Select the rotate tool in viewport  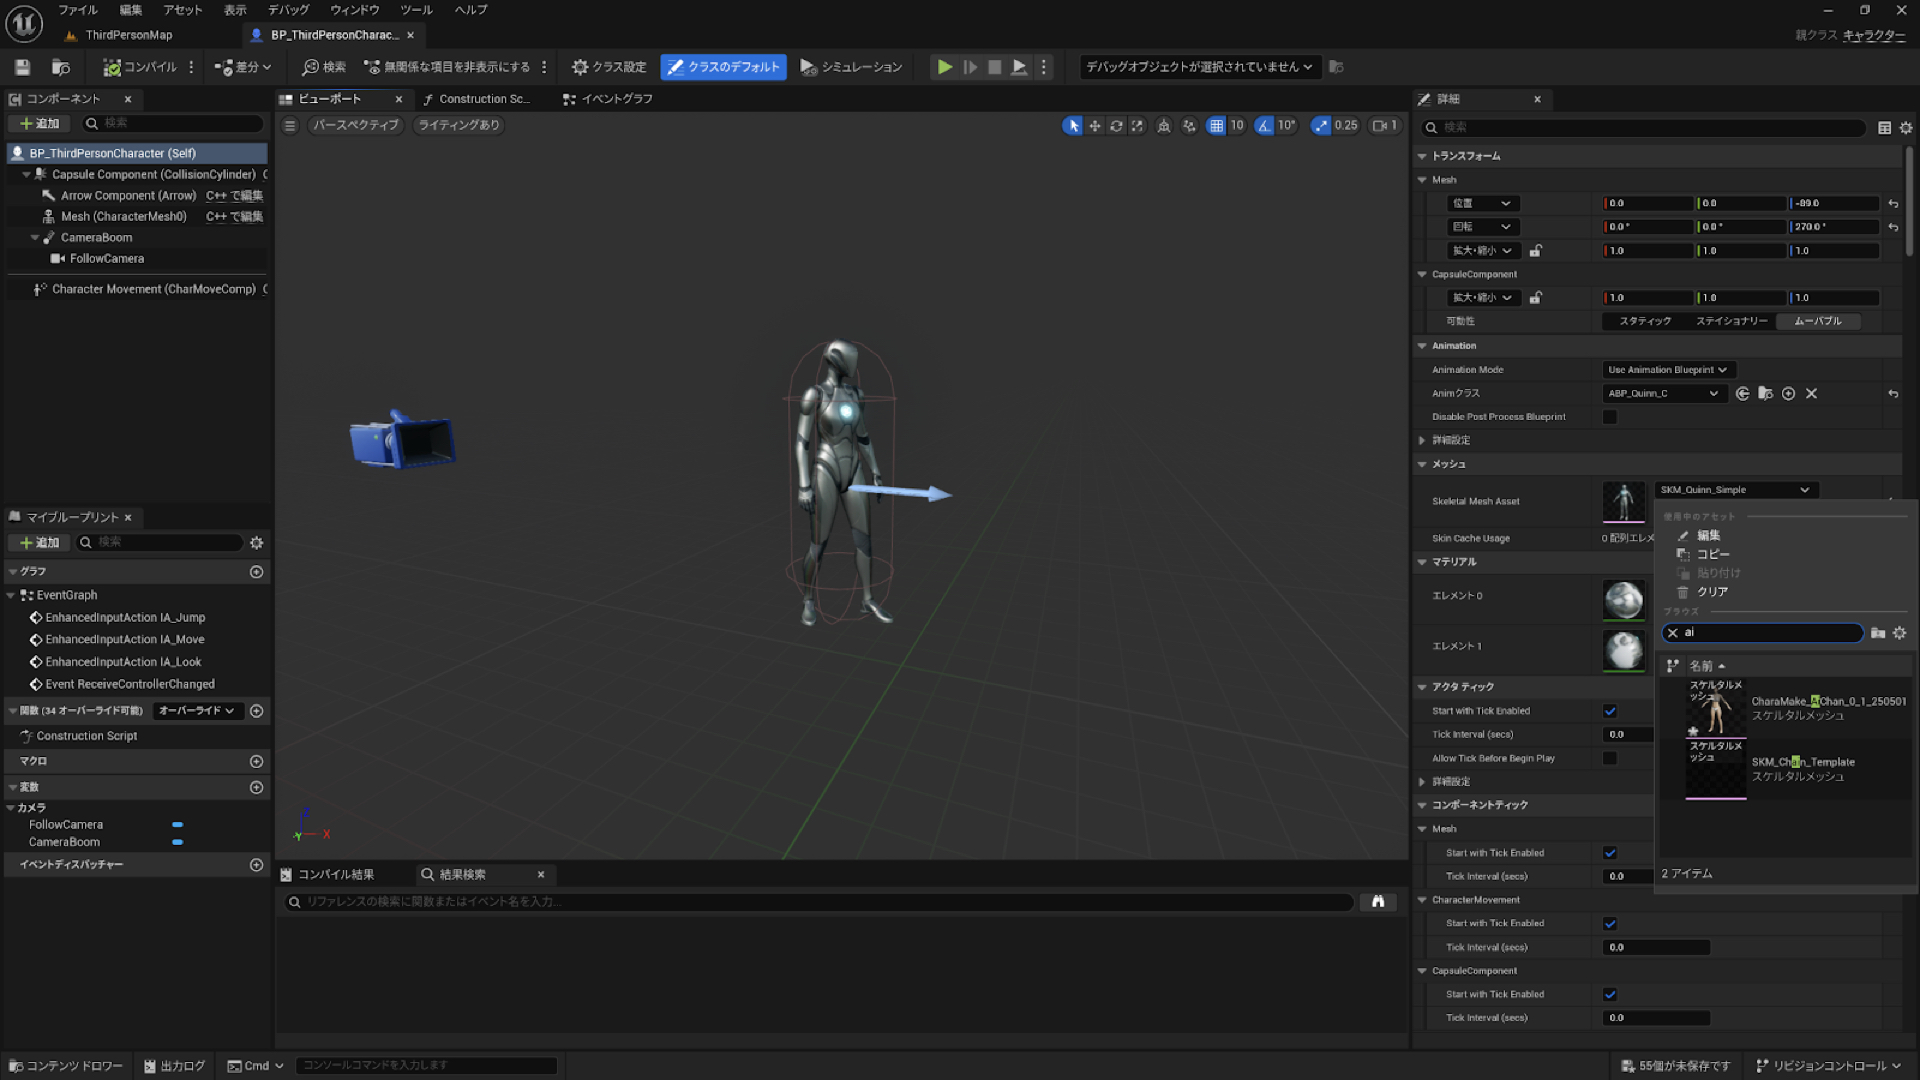tap(1116, 126)
